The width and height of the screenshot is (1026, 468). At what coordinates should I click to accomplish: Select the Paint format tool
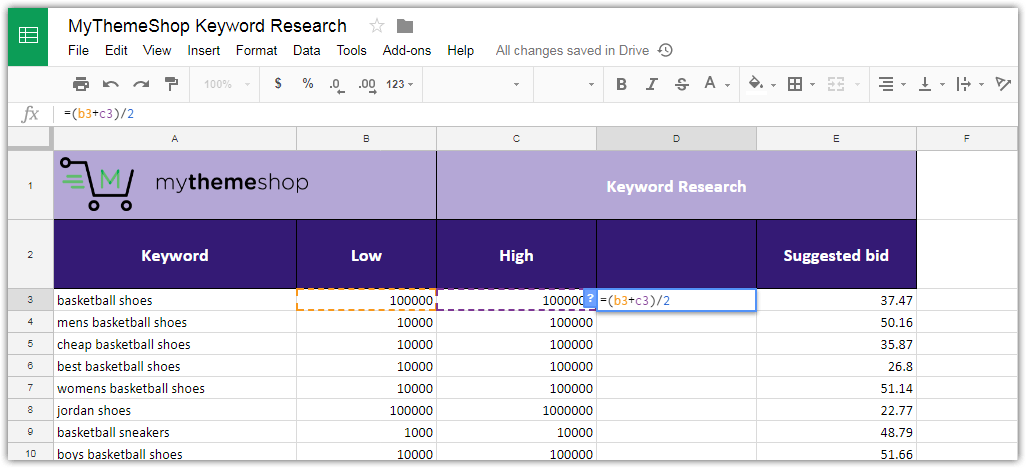coord(171,84)
